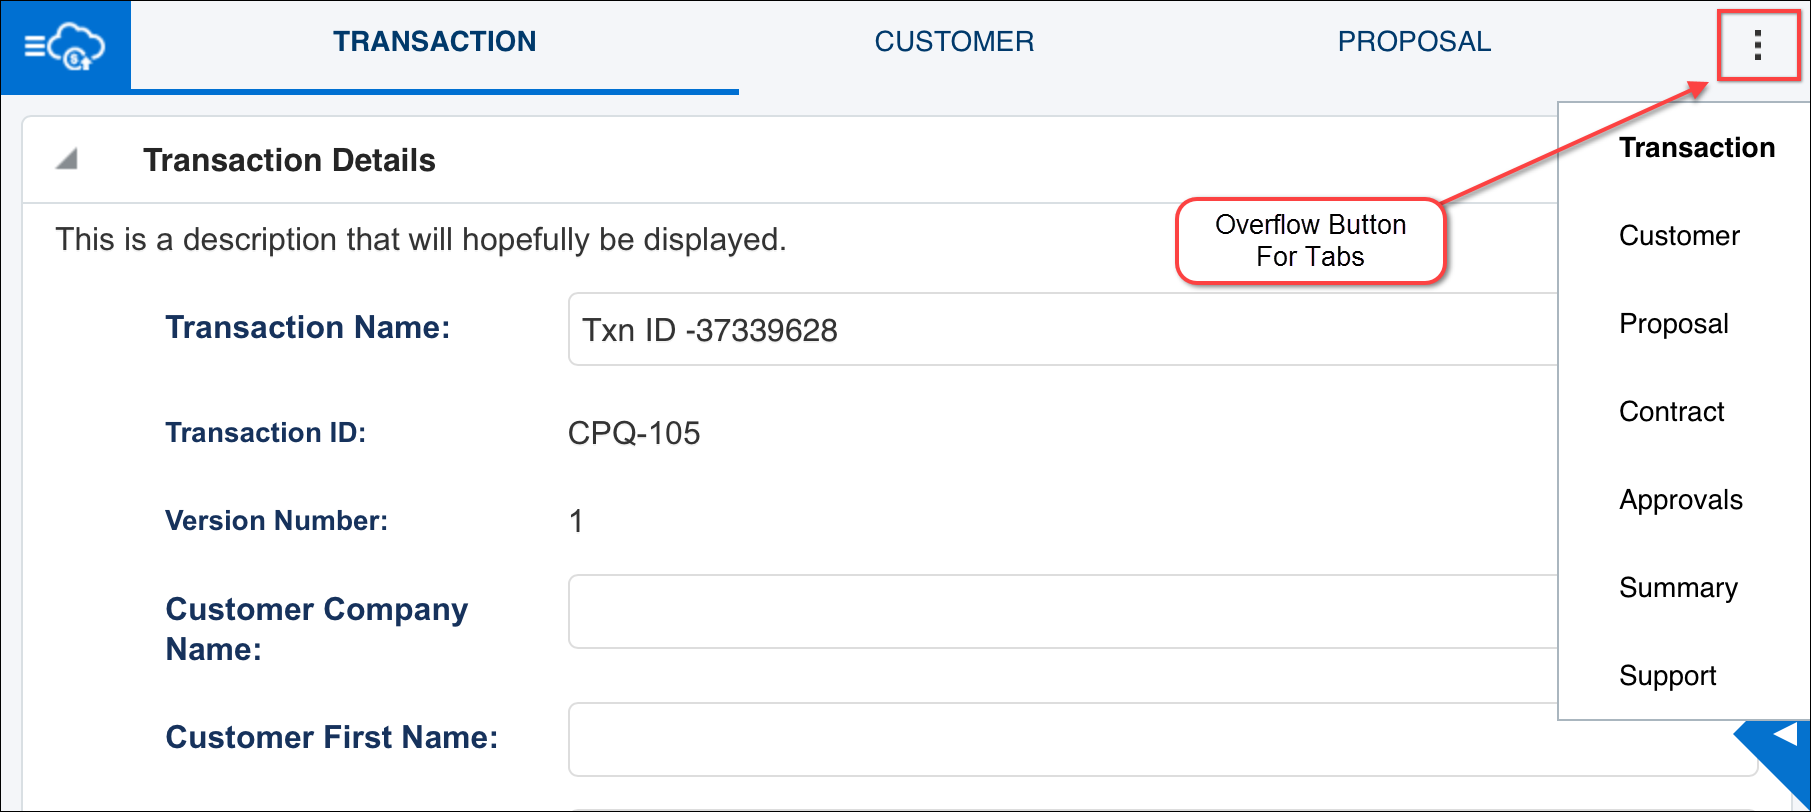Click the Transaction ID value CPQ-105
The height and width of the screenshot is (812, 1811).
[634, 433]
